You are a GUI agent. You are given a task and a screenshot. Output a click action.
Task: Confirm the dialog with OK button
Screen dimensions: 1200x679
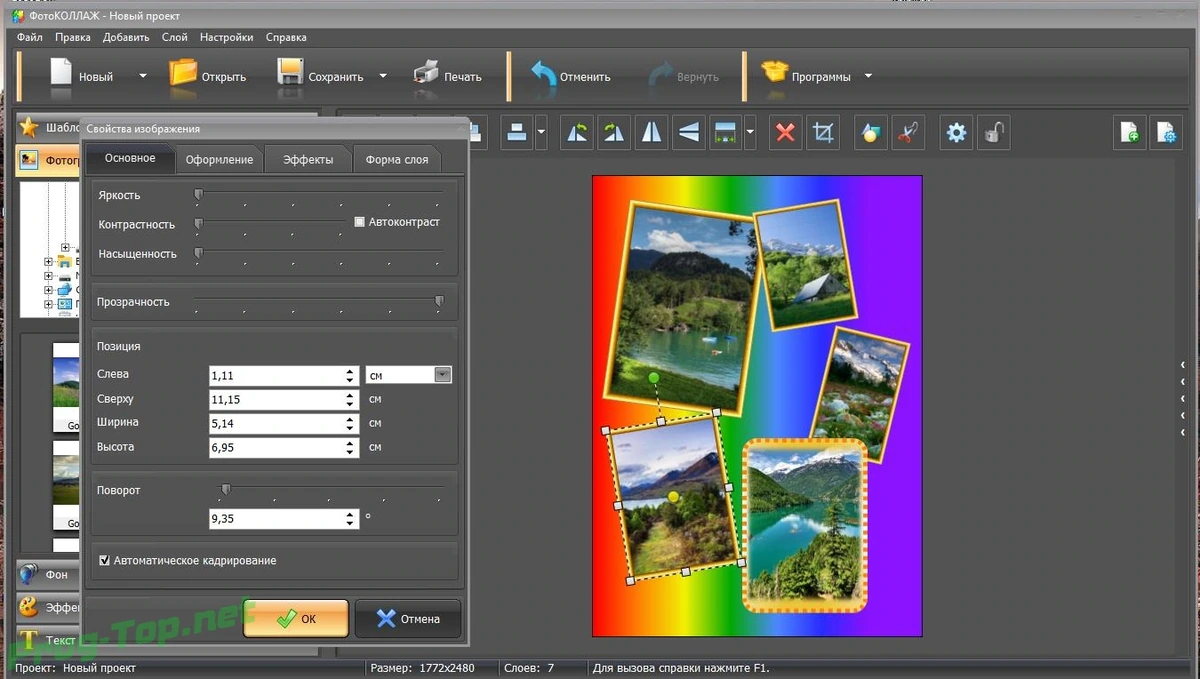point(296,619)
